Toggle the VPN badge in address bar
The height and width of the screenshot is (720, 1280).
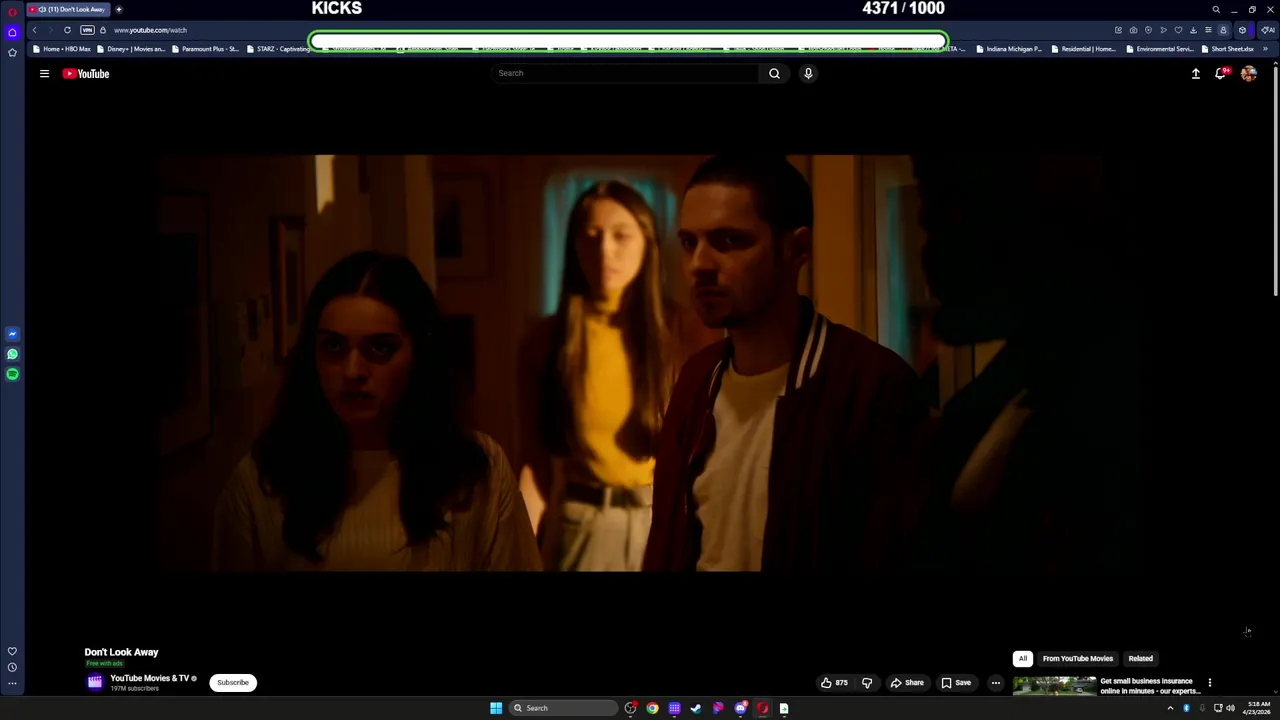(x=87, y=30)
